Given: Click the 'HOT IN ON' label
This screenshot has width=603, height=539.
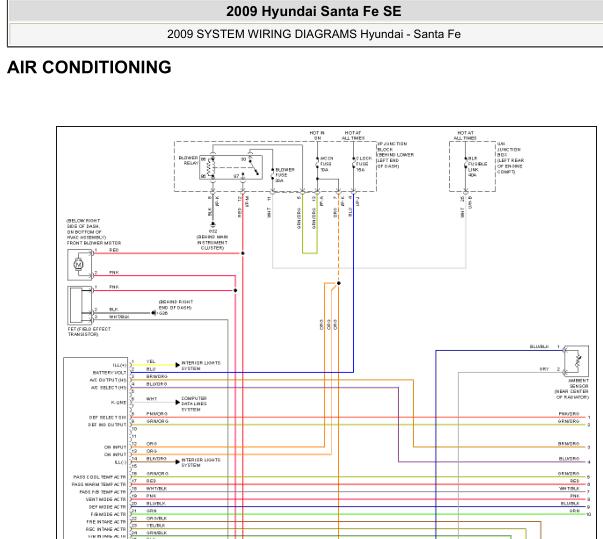Looking at the screenshot, I should (x=317, y=135).
